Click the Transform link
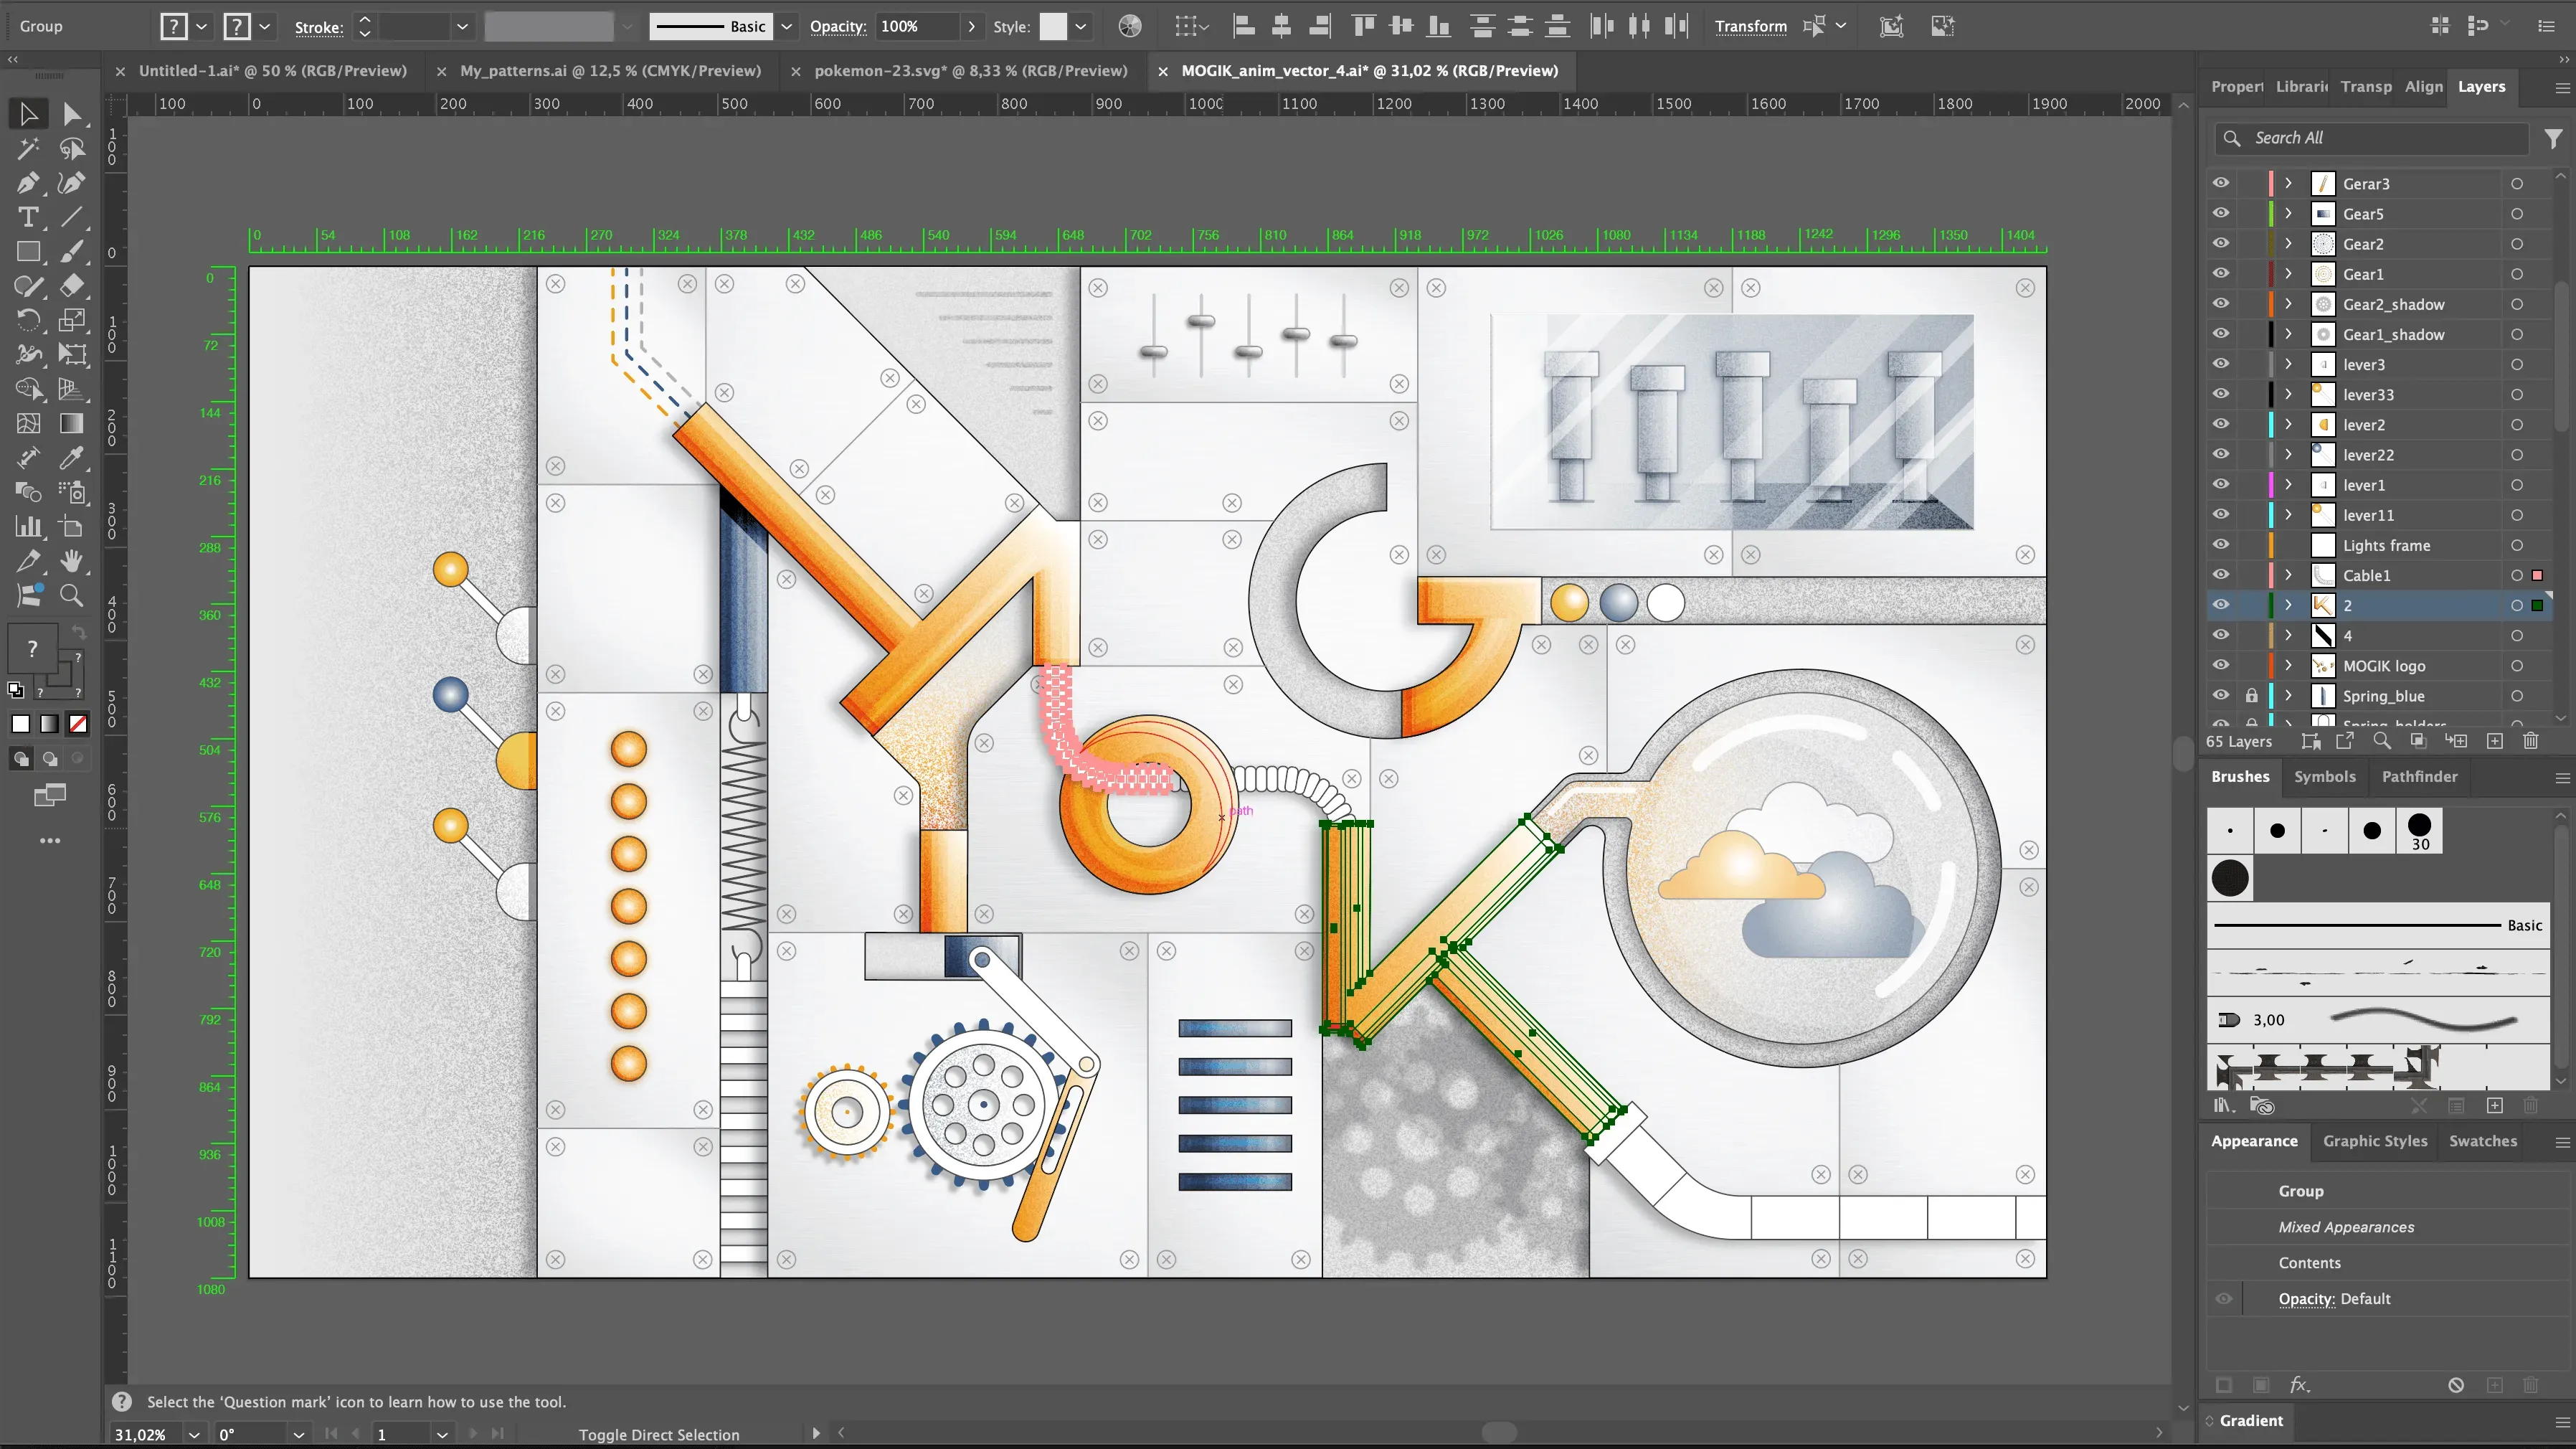The height and width of the screenshot is (1449, 2576). (1751, 27)
